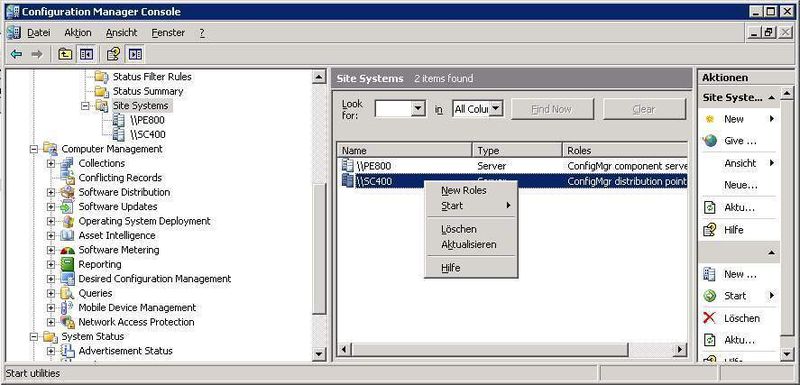Open the Datei menu

coord(39,33)
